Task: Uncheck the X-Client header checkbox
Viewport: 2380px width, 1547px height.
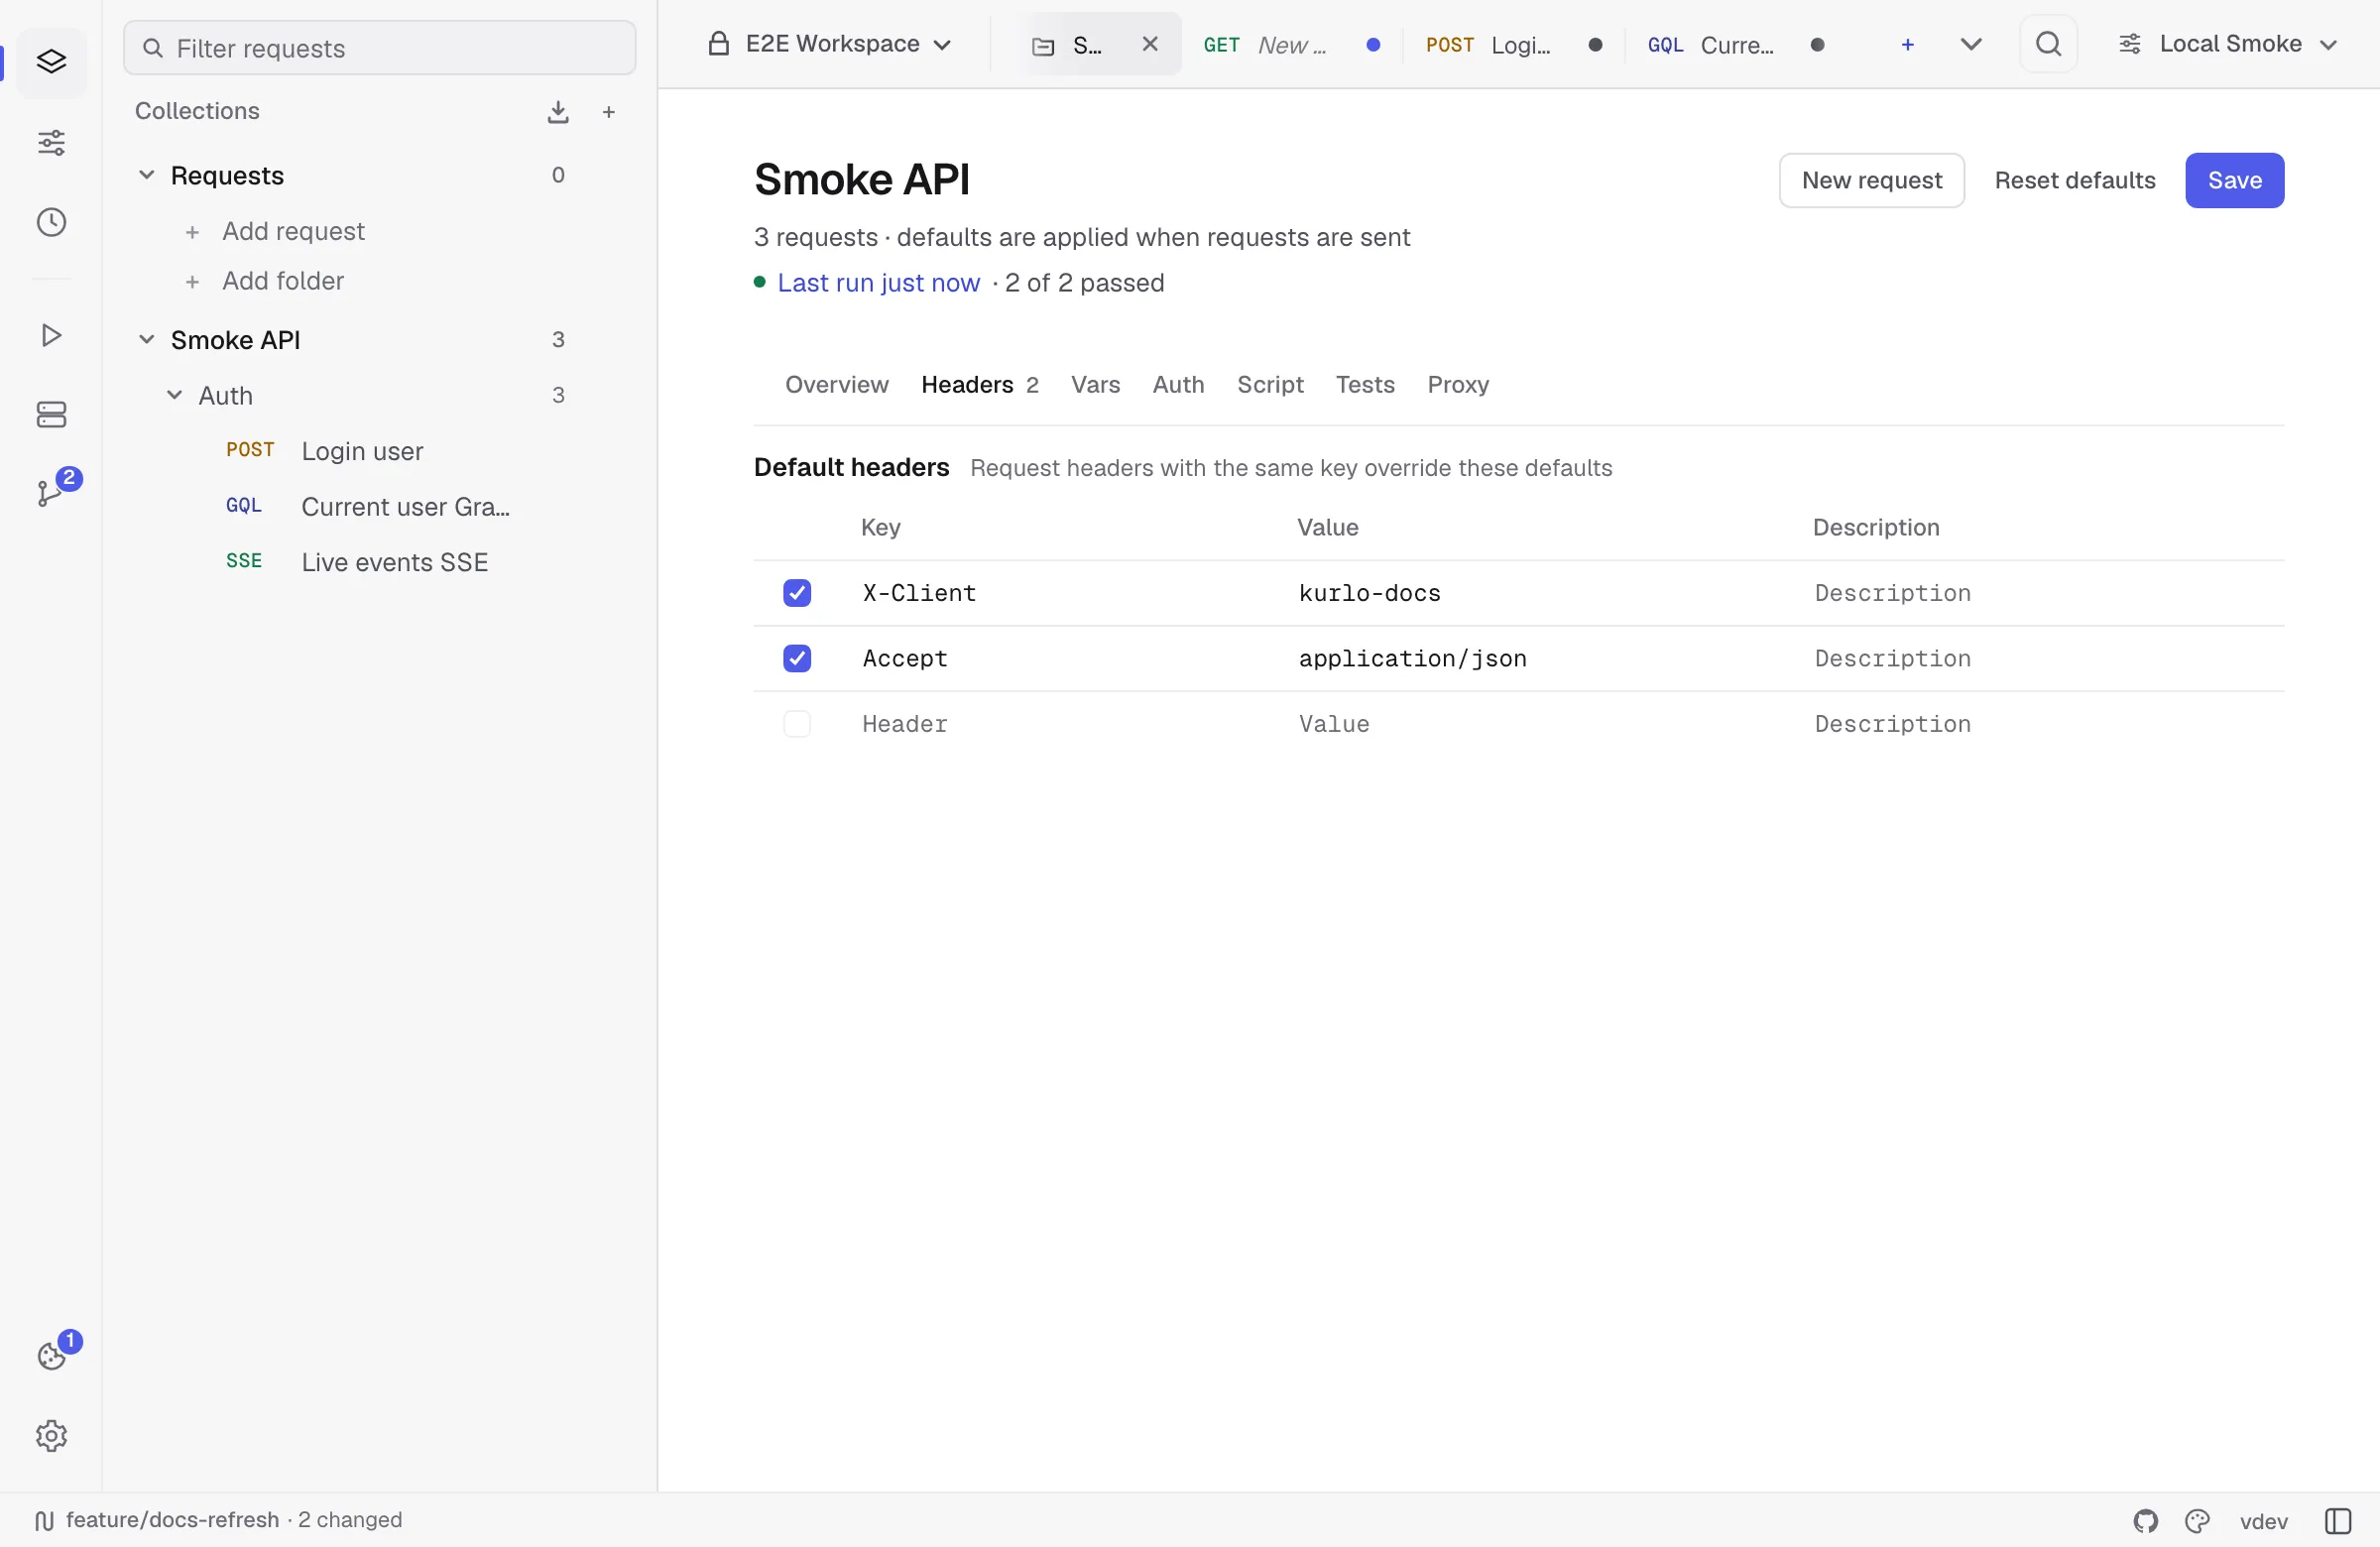Action: [797, 593]
